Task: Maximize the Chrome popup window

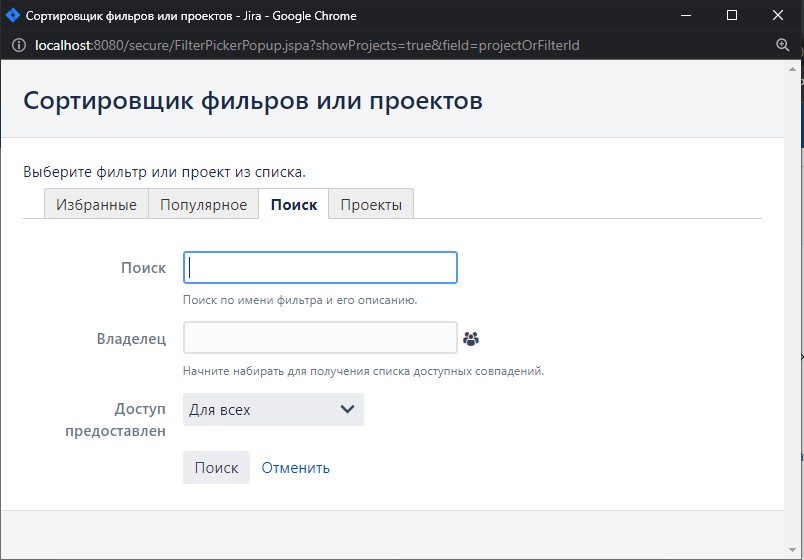Action: pyautogui.click(x=732, y=15)
